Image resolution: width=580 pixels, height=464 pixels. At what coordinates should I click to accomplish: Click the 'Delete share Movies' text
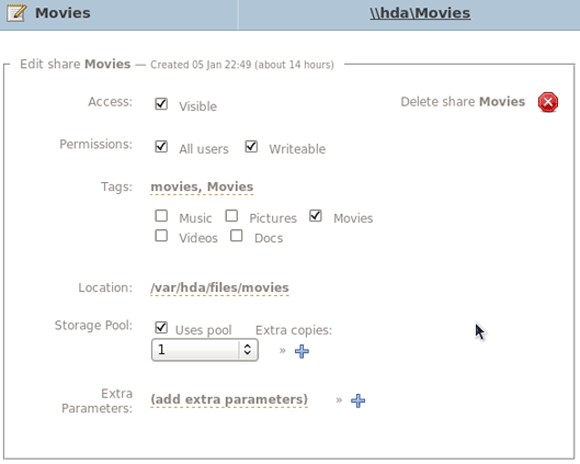[x=463, y=102]
